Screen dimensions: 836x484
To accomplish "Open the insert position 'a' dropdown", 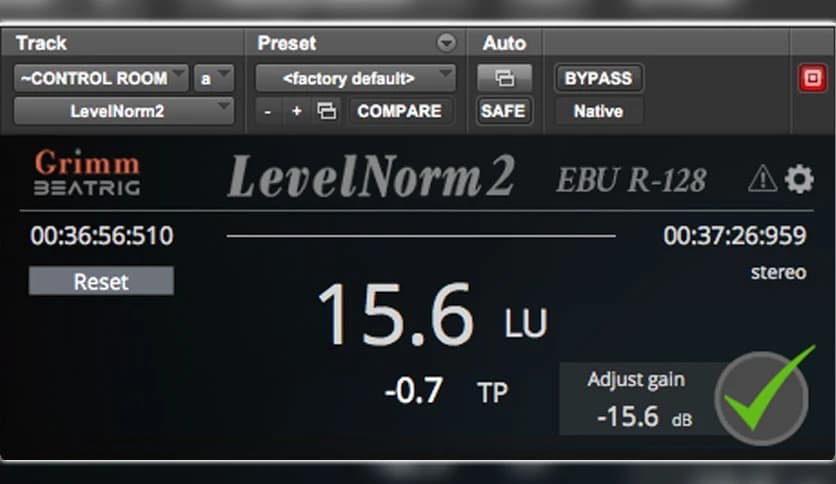I will [x=214, y=78].
